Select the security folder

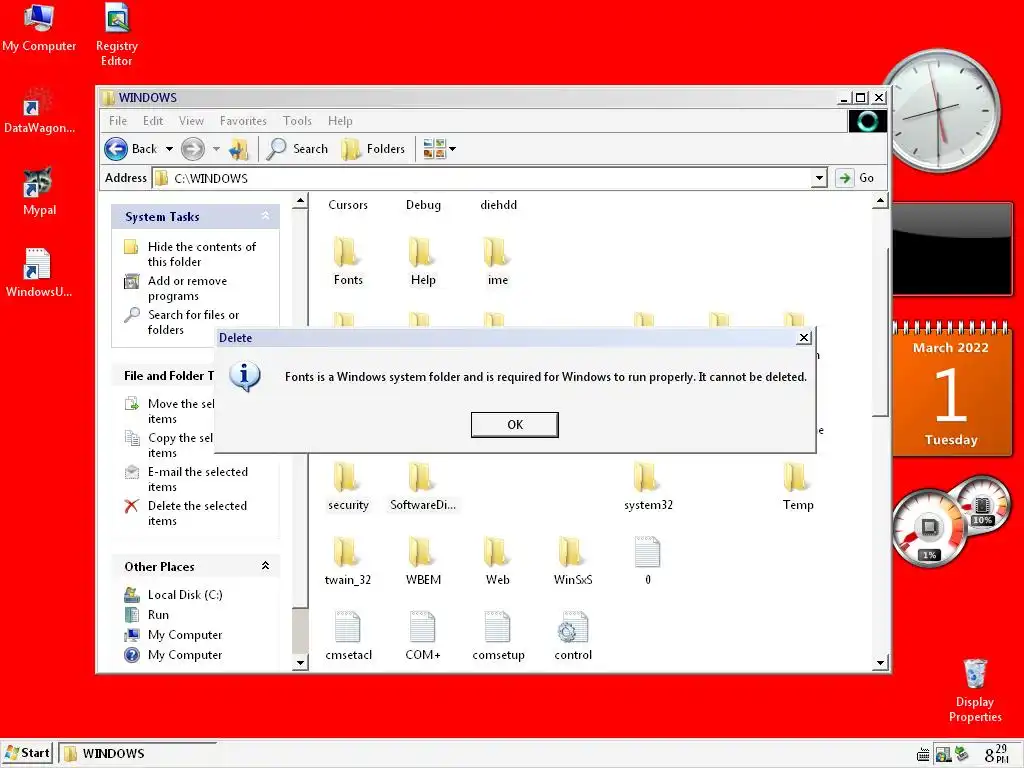(347, 487)
